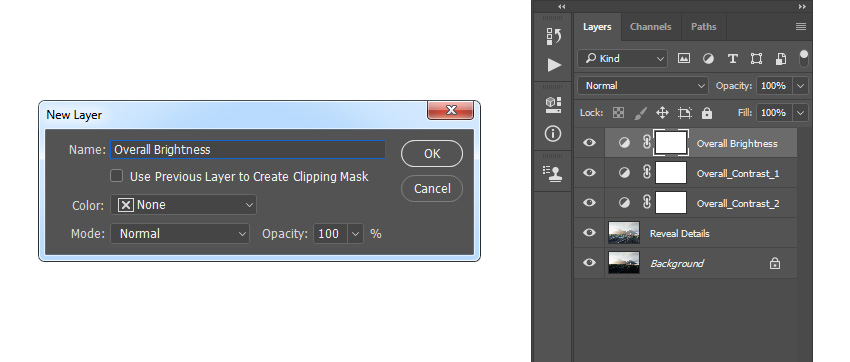Expand the Kind filter dropdown
The height and width of the screenshot is (362, 850).
pyautogui.click(x=622, y=59)
